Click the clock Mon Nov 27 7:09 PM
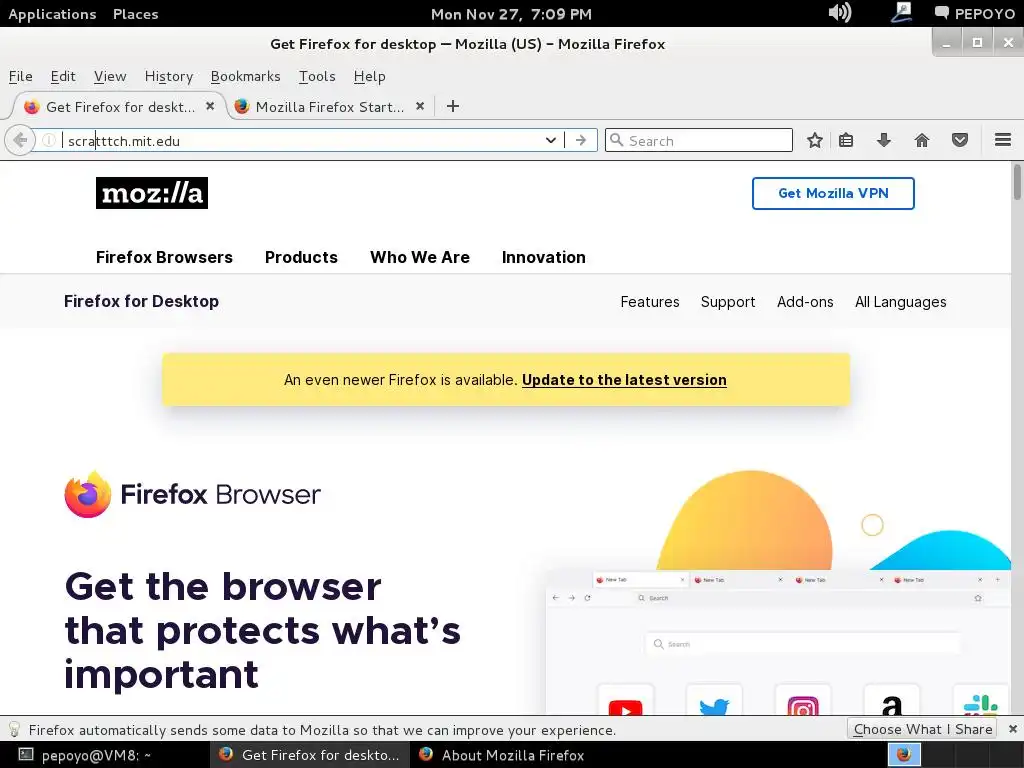1024x768 pixels. click(x=511, y=14)
